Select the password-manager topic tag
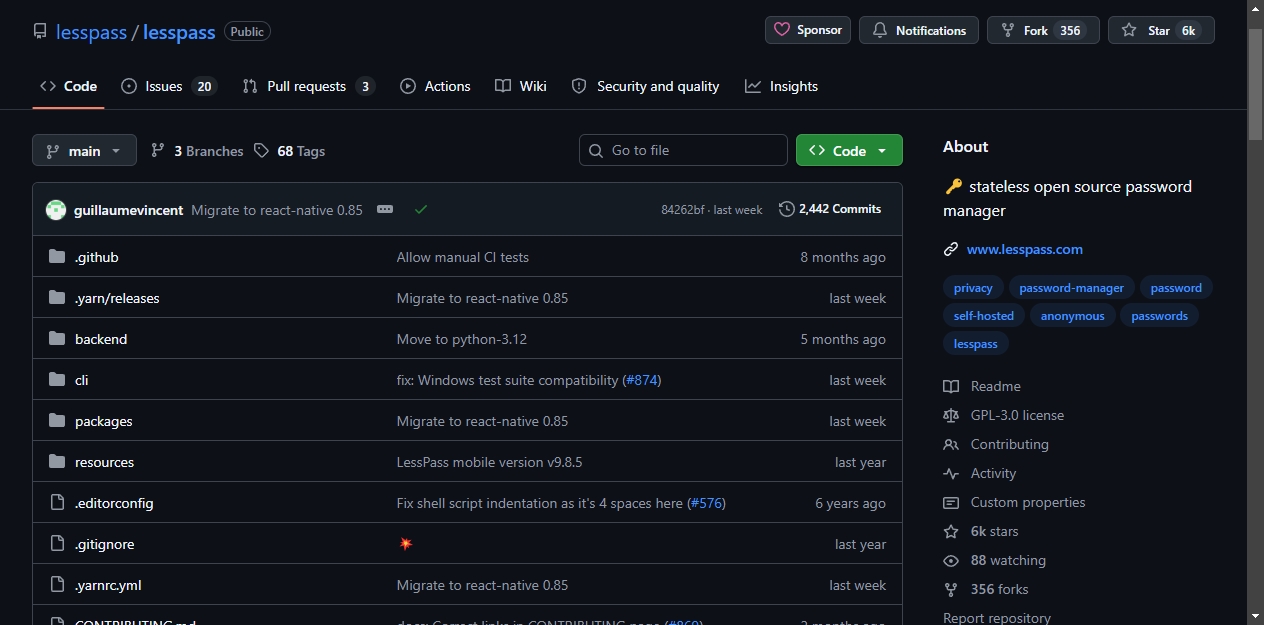The width and height of the screenshot is (1264, 625). coord(1071,288)
